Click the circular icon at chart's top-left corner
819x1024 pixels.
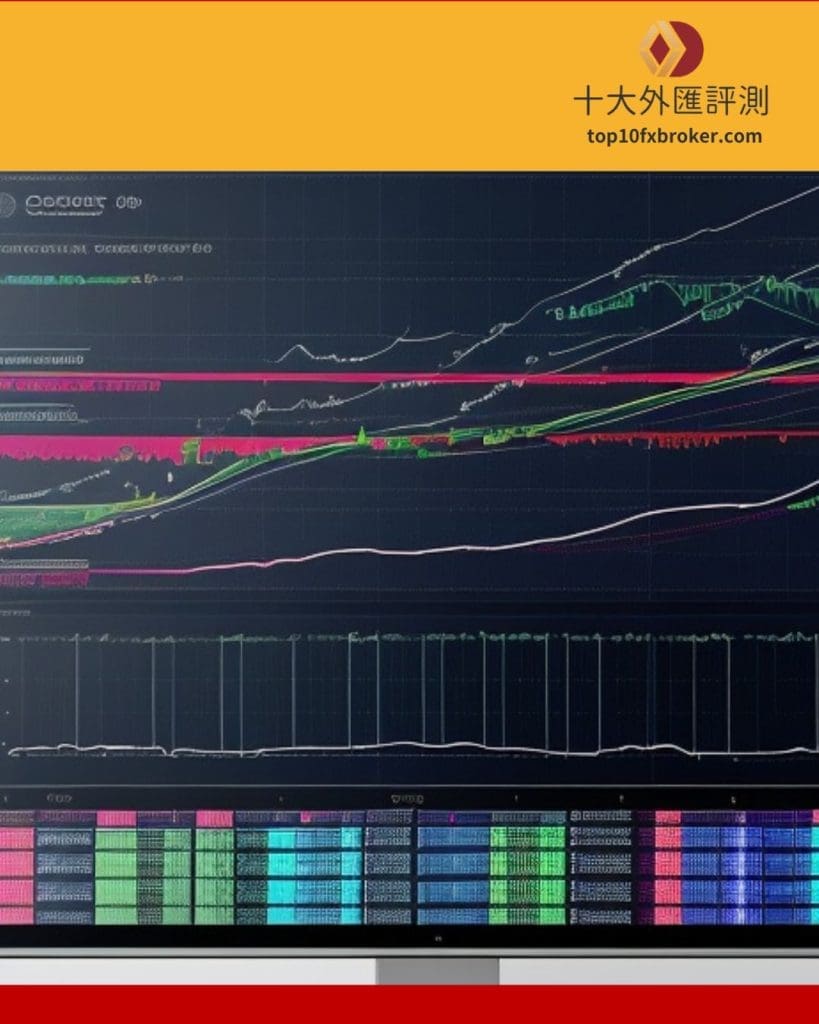[8, 203]
